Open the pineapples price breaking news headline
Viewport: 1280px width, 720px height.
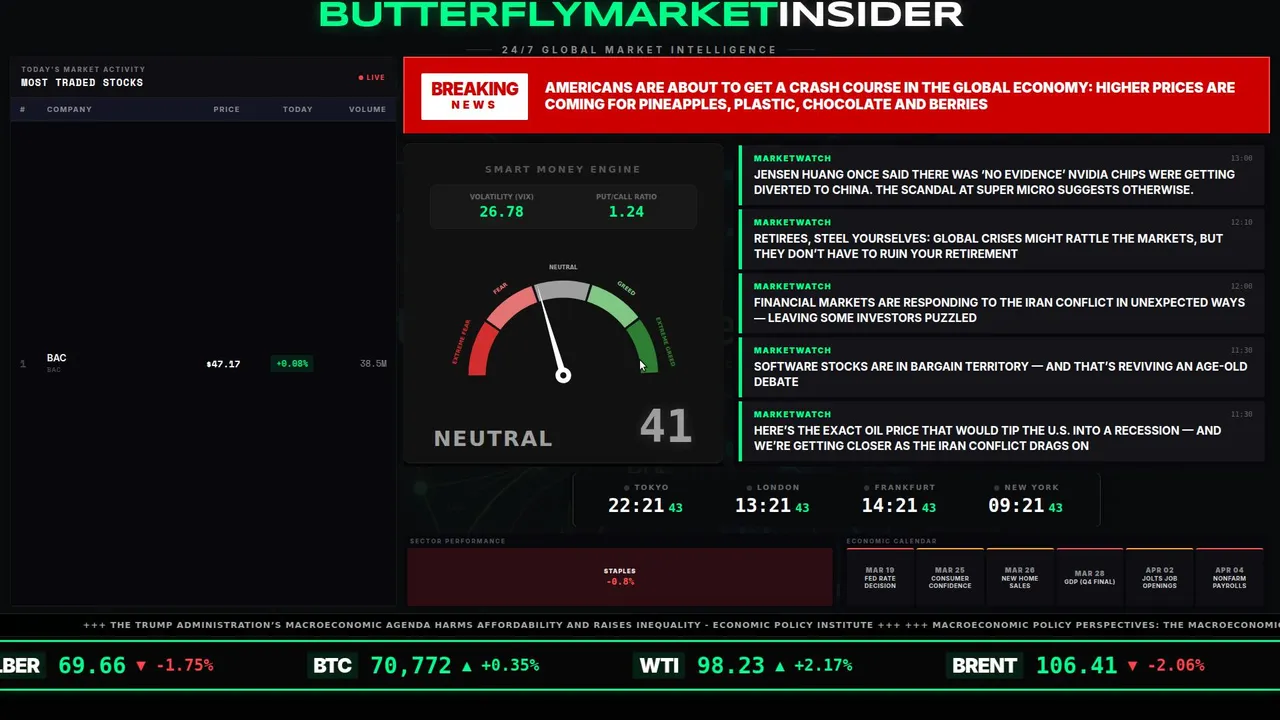[890, 96]
